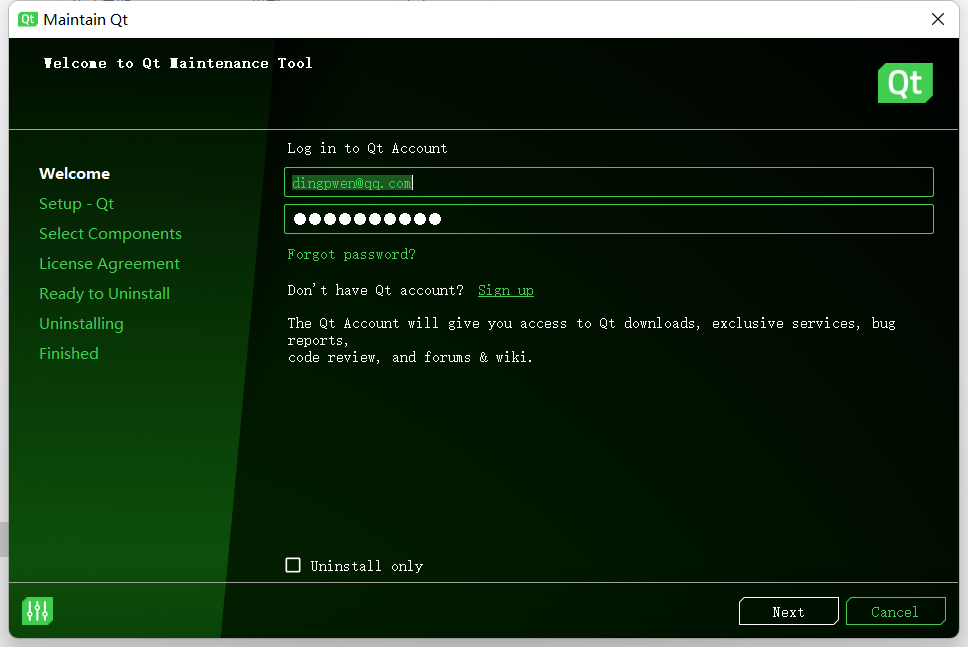Click the Qt icon in the title bar
This screenshot has height=647, width=968.
[28, 19]
